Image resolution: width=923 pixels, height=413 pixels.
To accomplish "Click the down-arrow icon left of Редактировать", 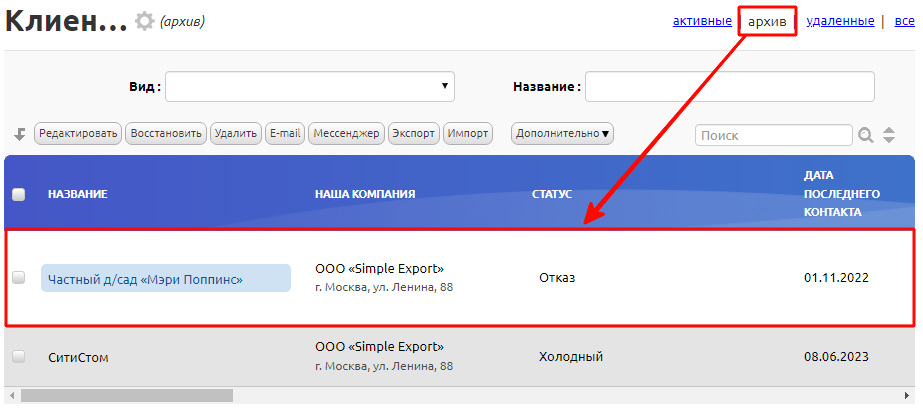I will coord(20,134).
